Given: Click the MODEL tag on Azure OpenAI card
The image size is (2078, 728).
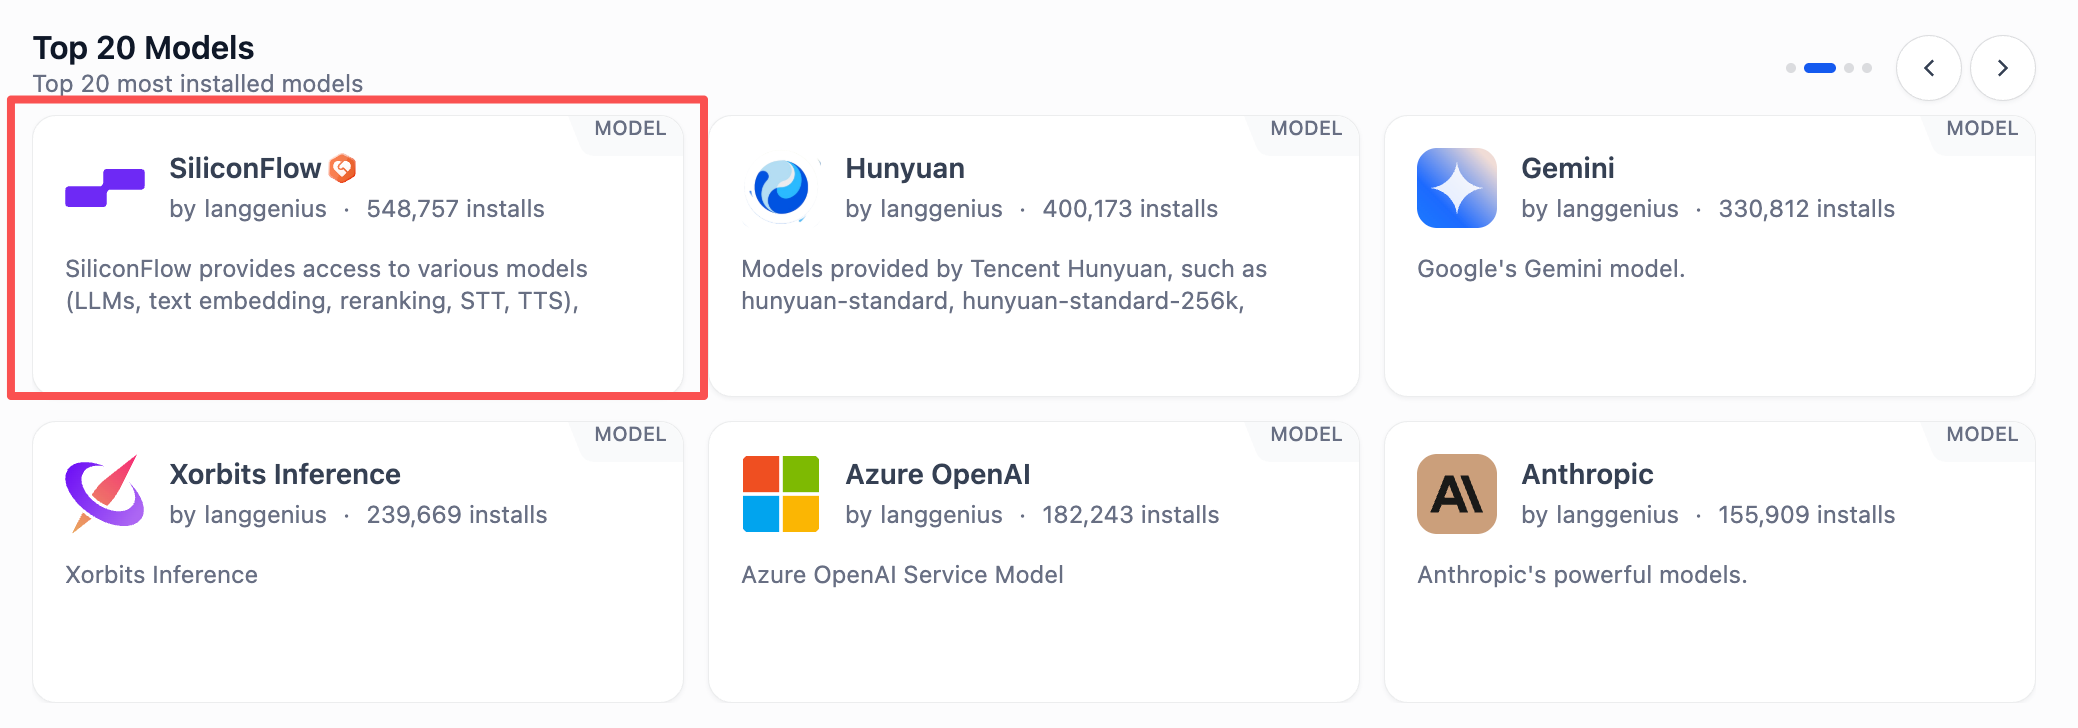Looking at the screenshot, I should click(1306, 434).
